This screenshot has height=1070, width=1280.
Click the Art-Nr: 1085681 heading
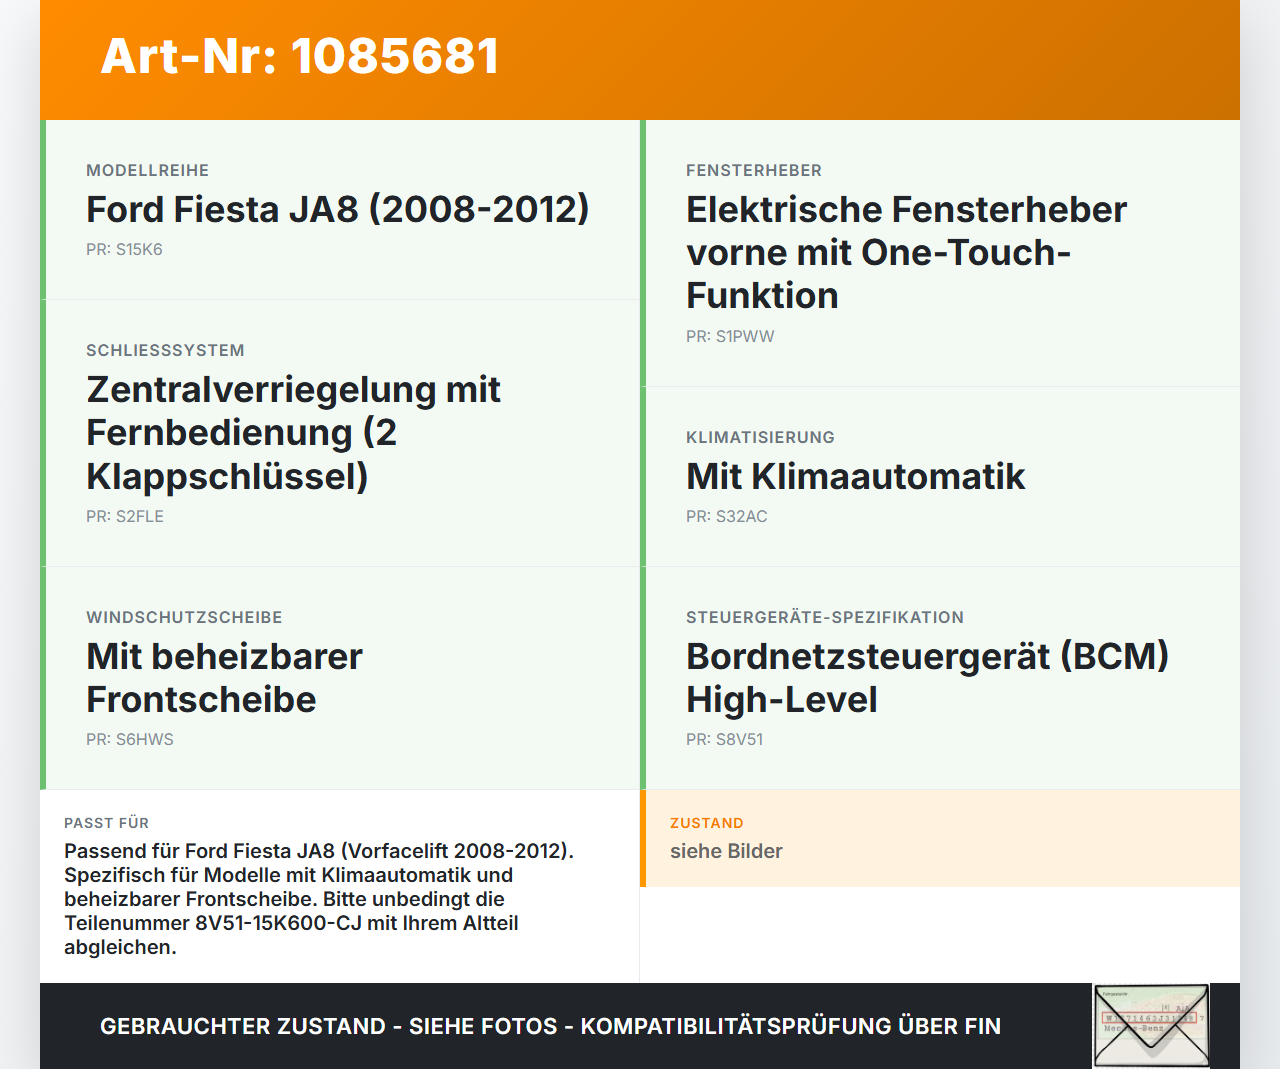click(x=300, y=56)
